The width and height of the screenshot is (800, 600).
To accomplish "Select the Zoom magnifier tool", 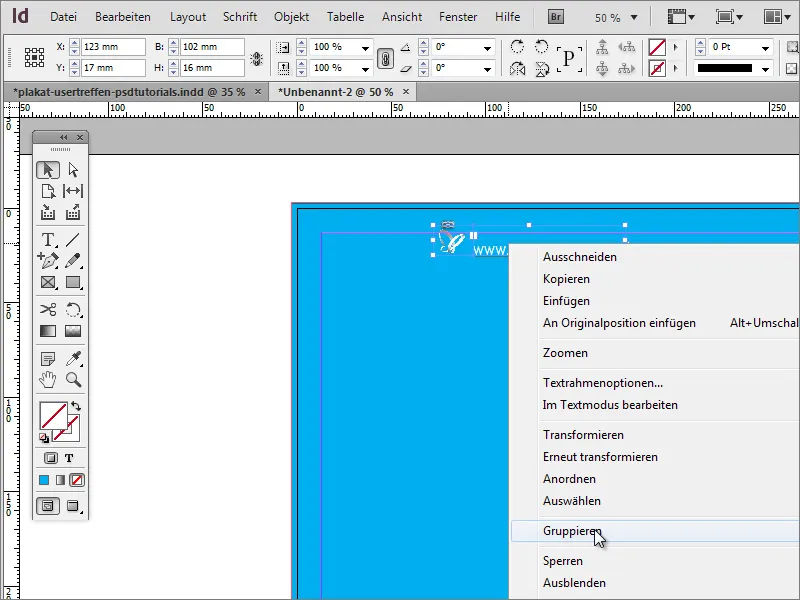I will coord(73,380).
